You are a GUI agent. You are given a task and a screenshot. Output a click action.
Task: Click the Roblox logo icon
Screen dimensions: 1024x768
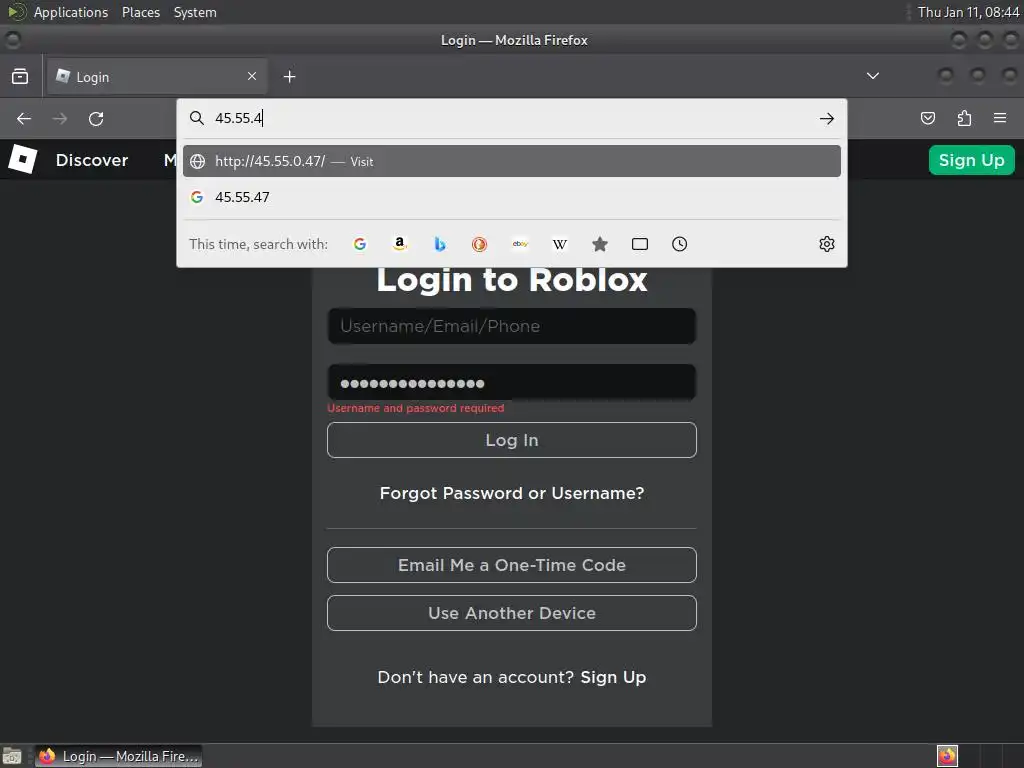(23, 159)
